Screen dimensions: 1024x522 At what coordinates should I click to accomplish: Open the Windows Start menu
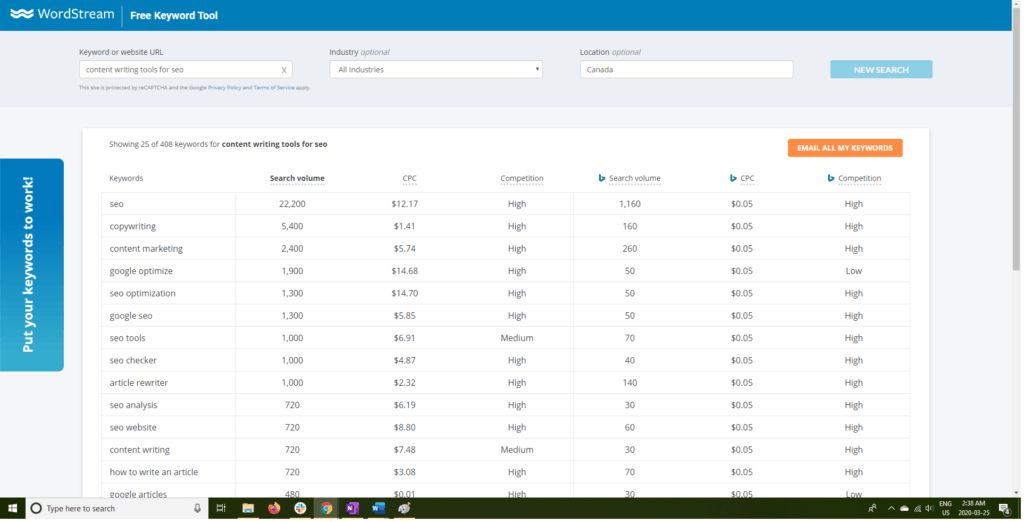tap(12, 510)
